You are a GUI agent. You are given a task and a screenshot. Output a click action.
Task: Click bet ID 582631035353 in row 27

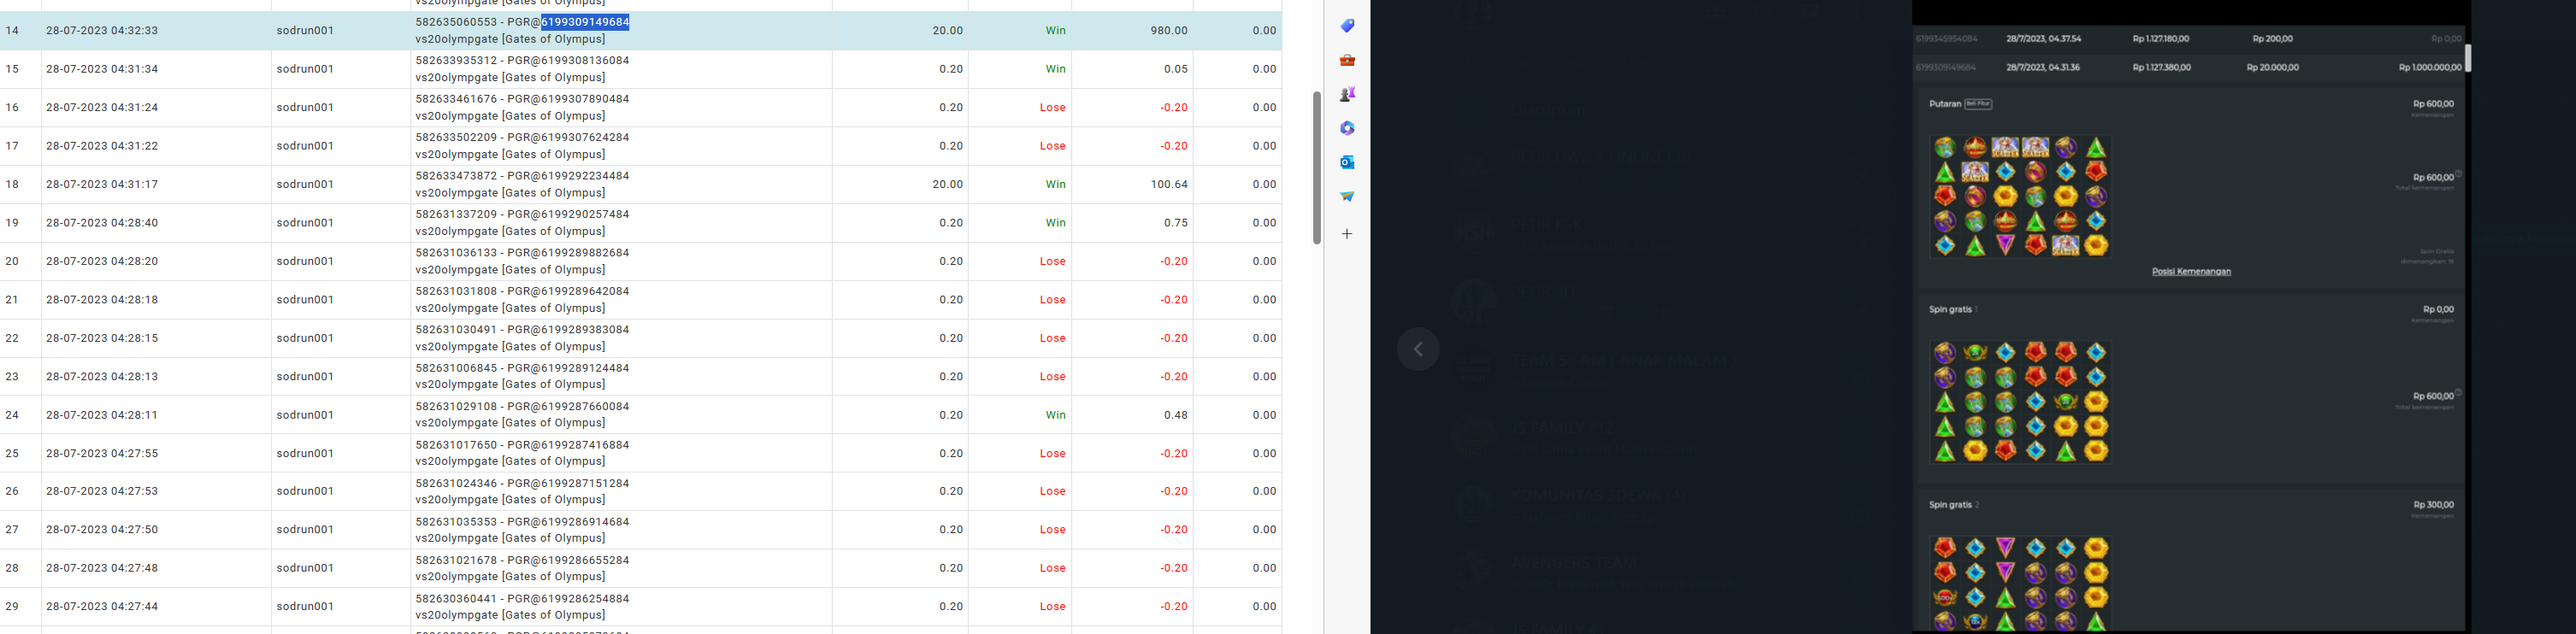456,522
